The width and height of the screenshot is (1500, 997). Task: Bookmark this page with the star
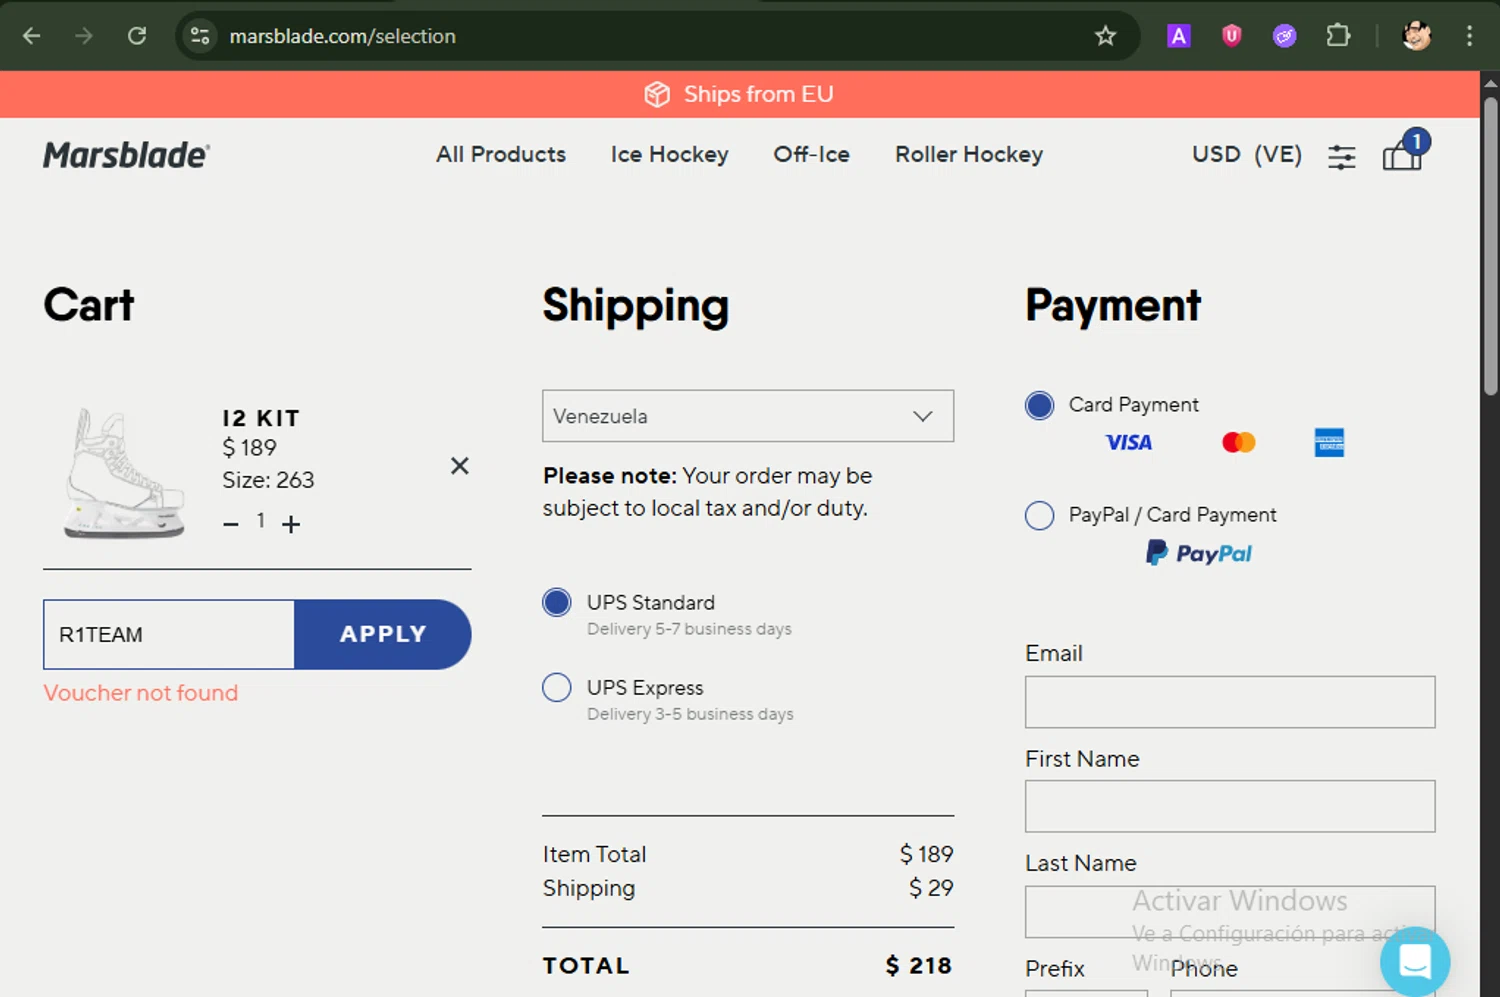pos(1105,36)
